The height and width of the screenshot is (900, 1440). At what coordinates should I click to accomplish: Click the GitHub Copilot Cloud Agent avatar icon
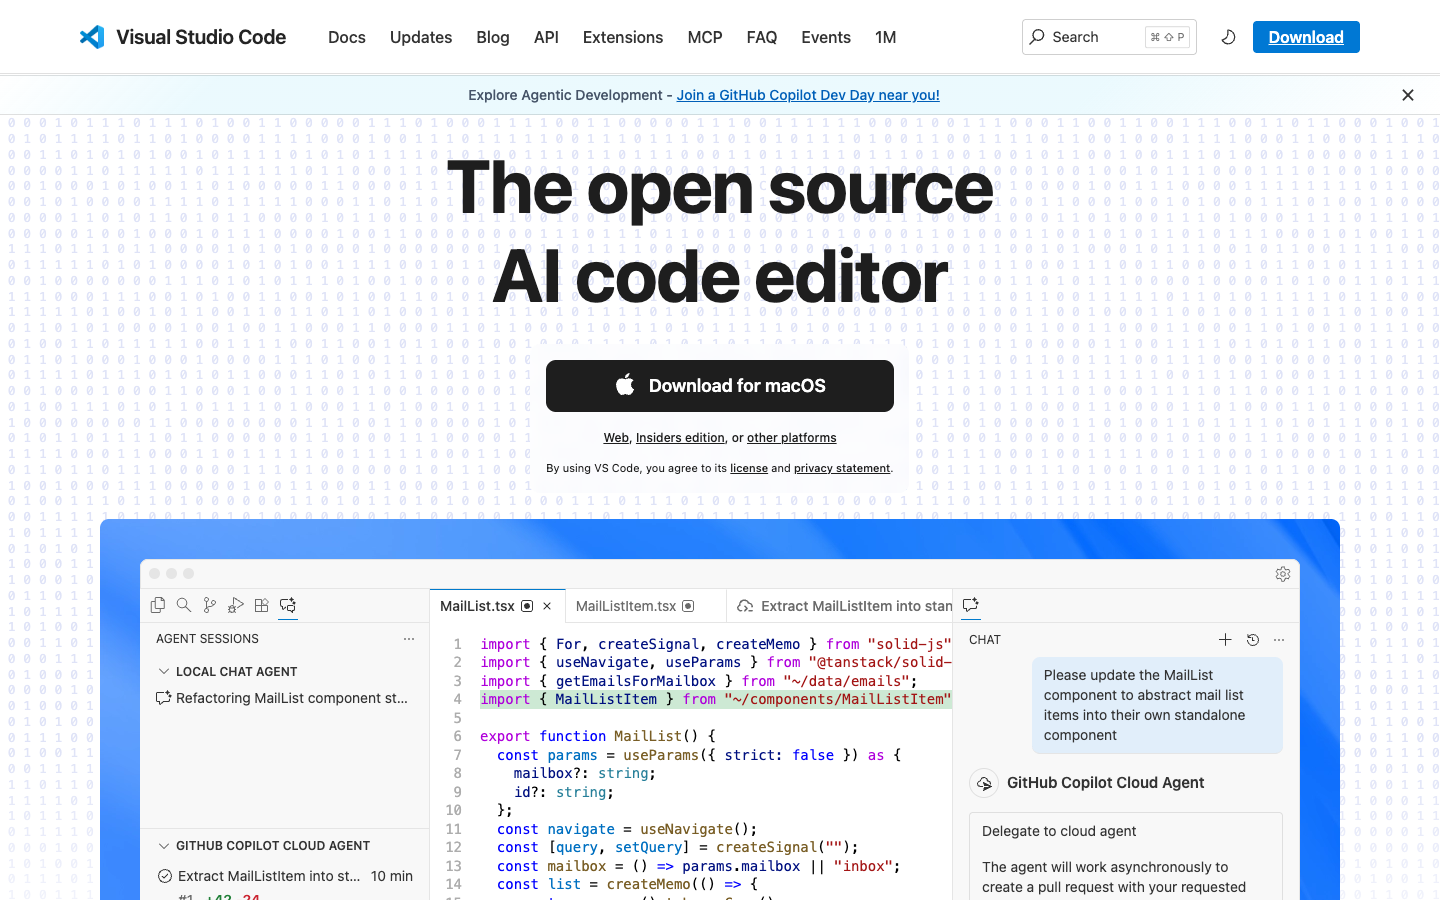click(x=984, y=783)
